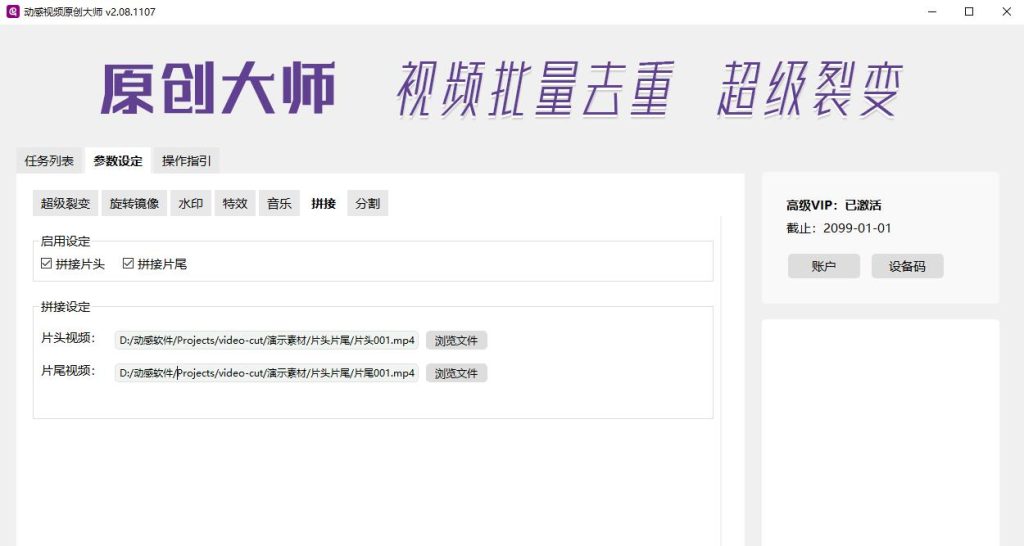Focus the 片尾视频 file path field
The height and width of the screenshot is (546, 1024).
[x=266, y=373]
